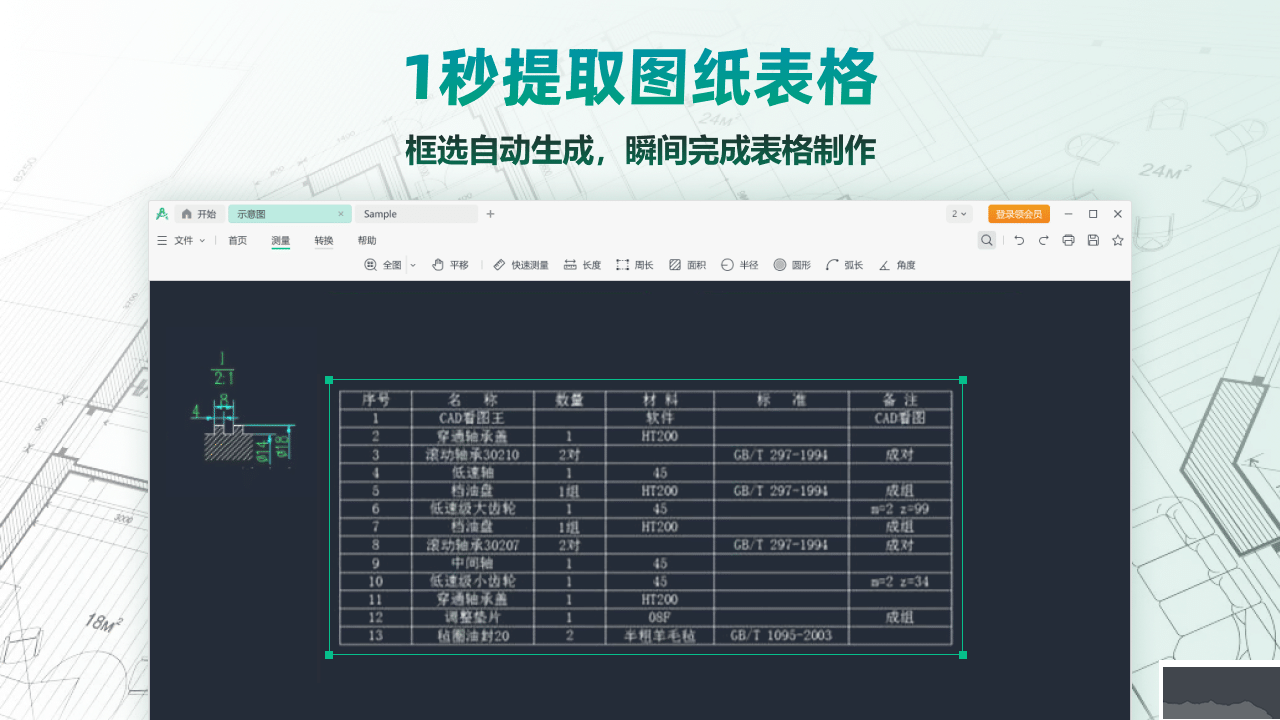Expand the 全图 dropdown arrow
This screenshot has width=1280, height=720.
pos(413,265)
